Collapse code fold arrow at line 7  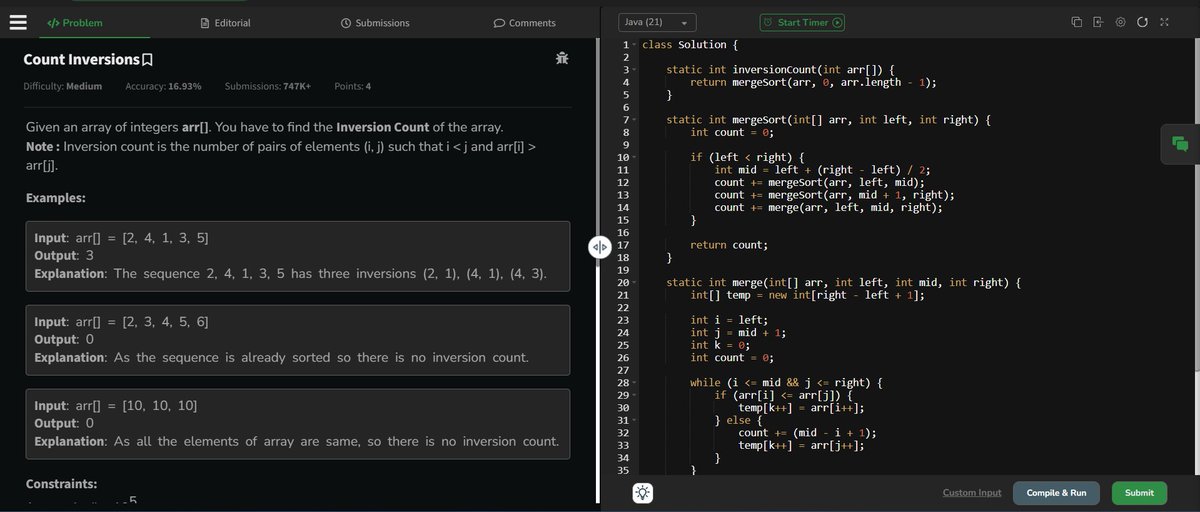point(633,120)
